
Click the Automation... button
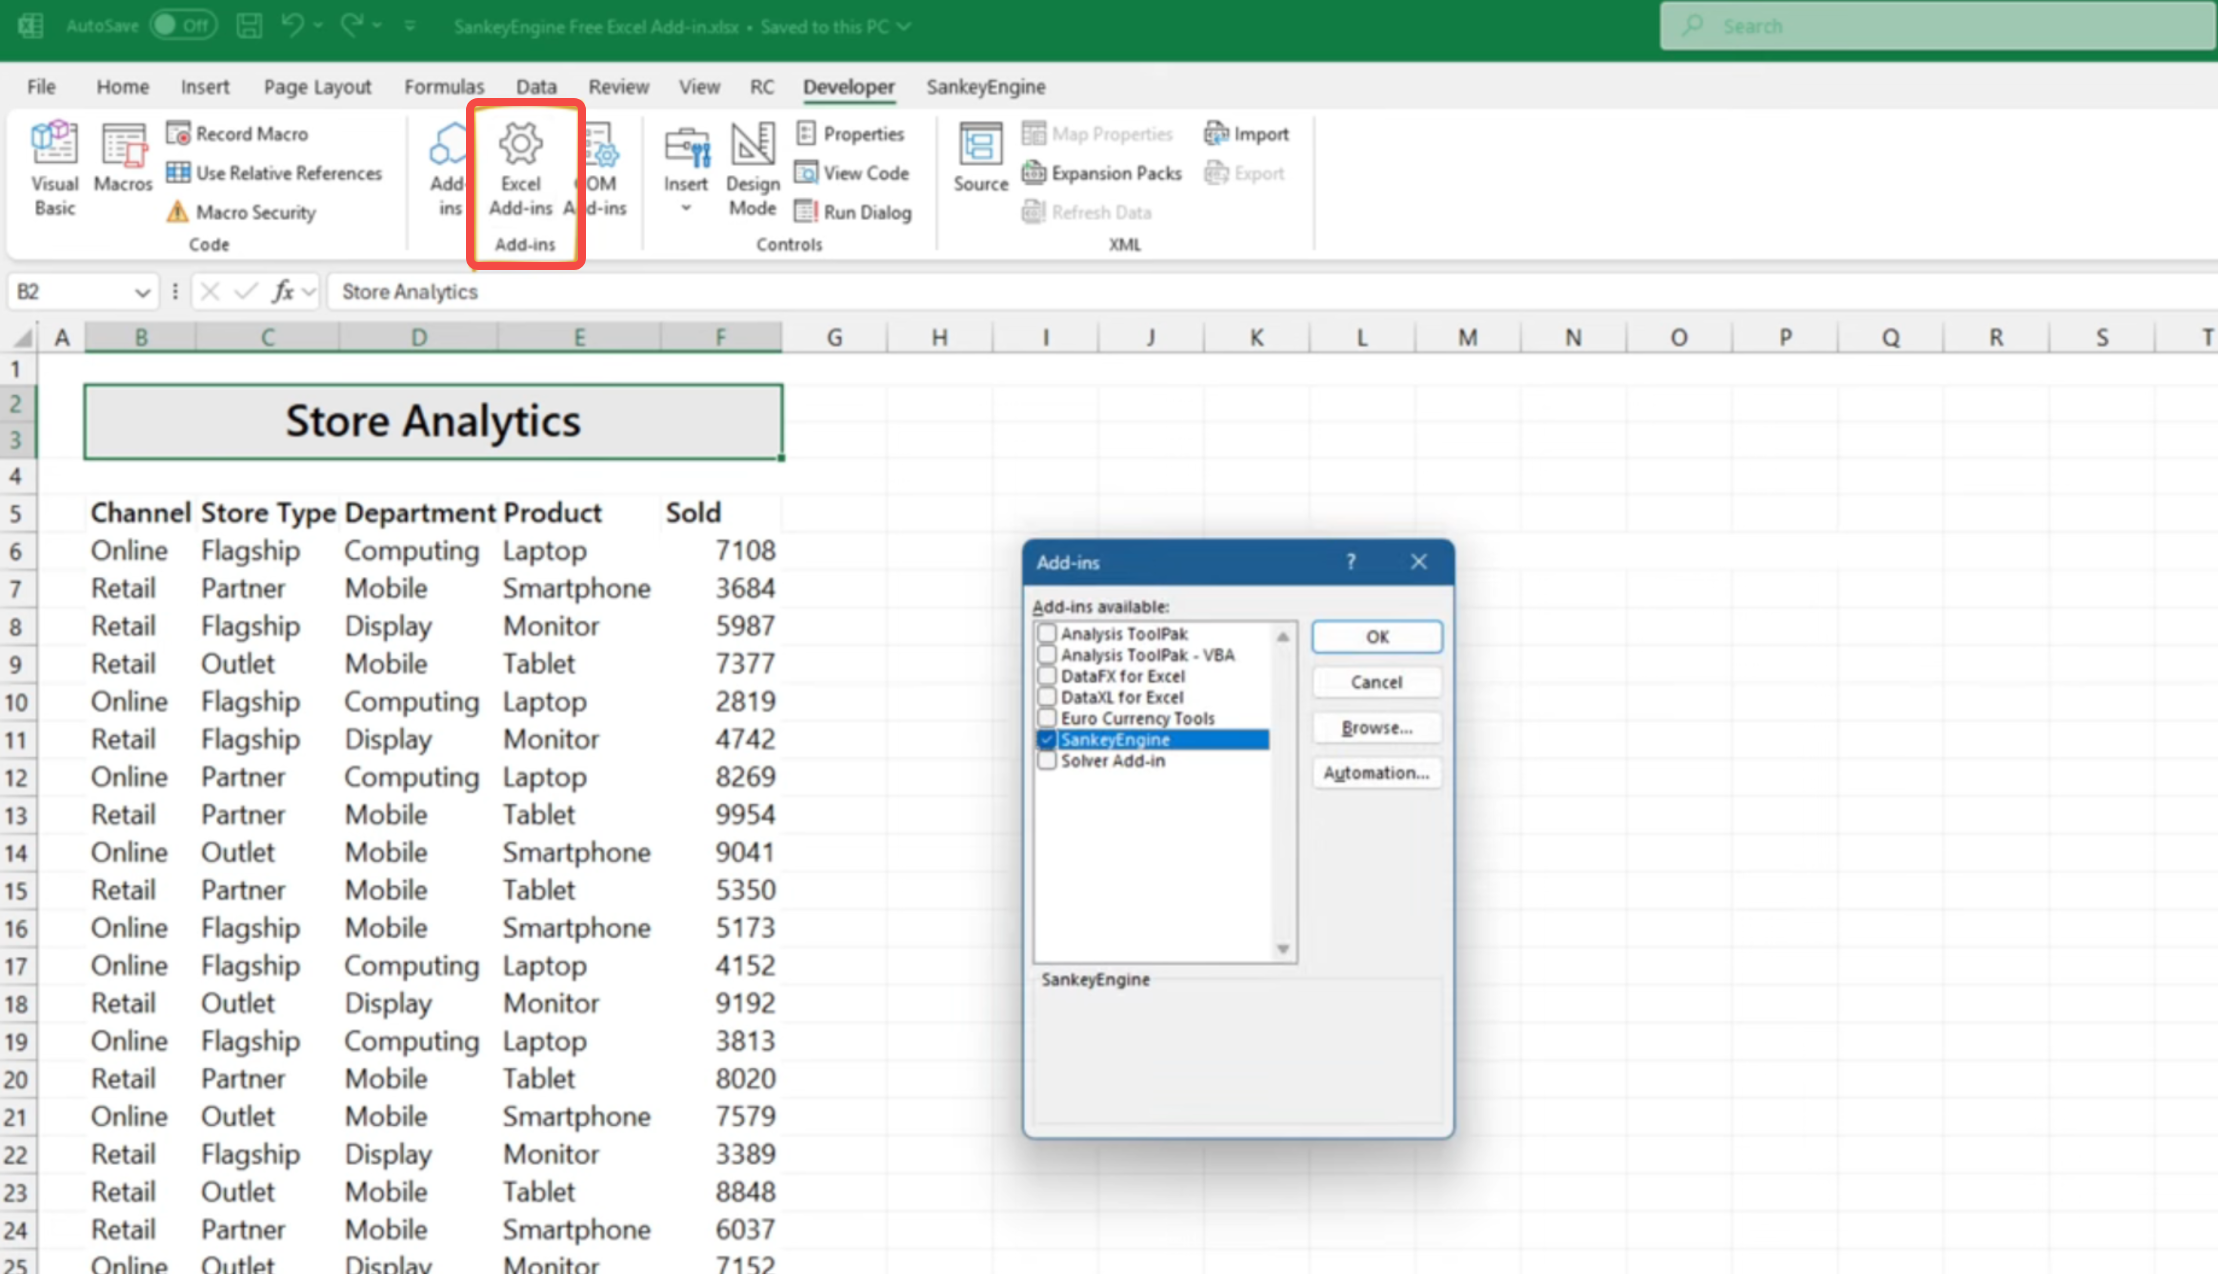(1377, 773)
